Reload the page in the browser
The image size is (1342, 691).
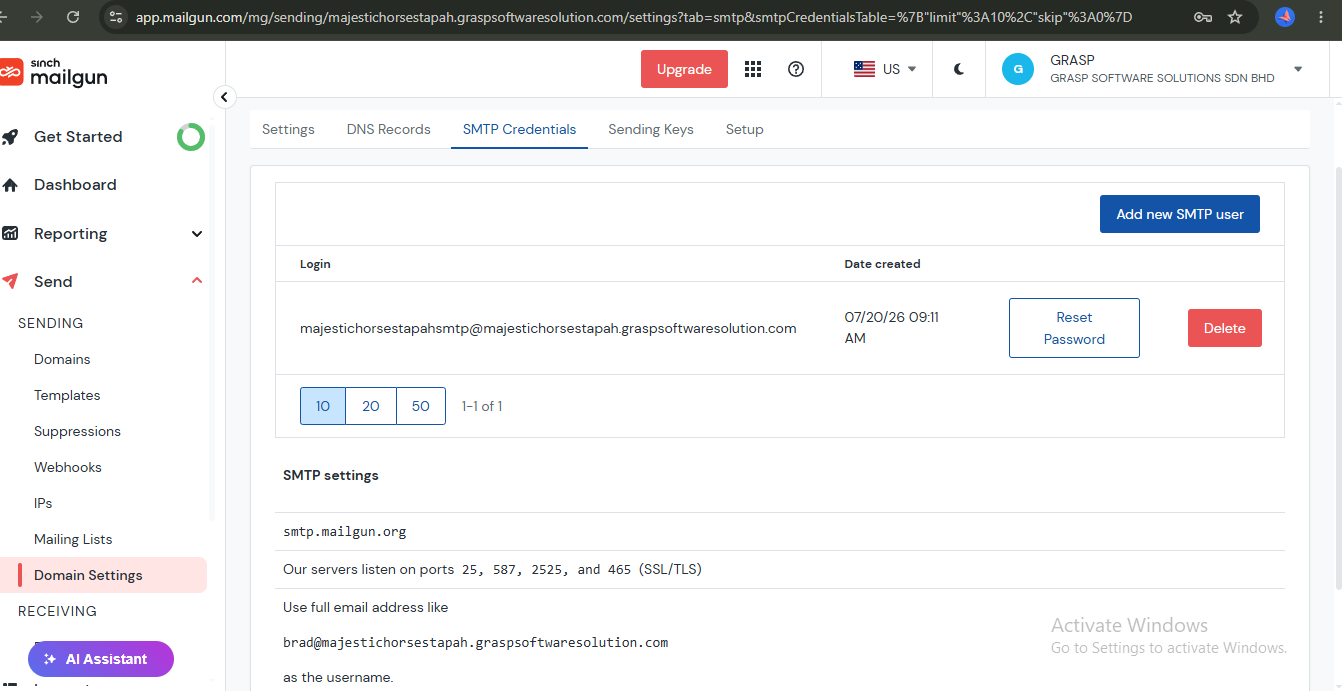tap(73, 17)
